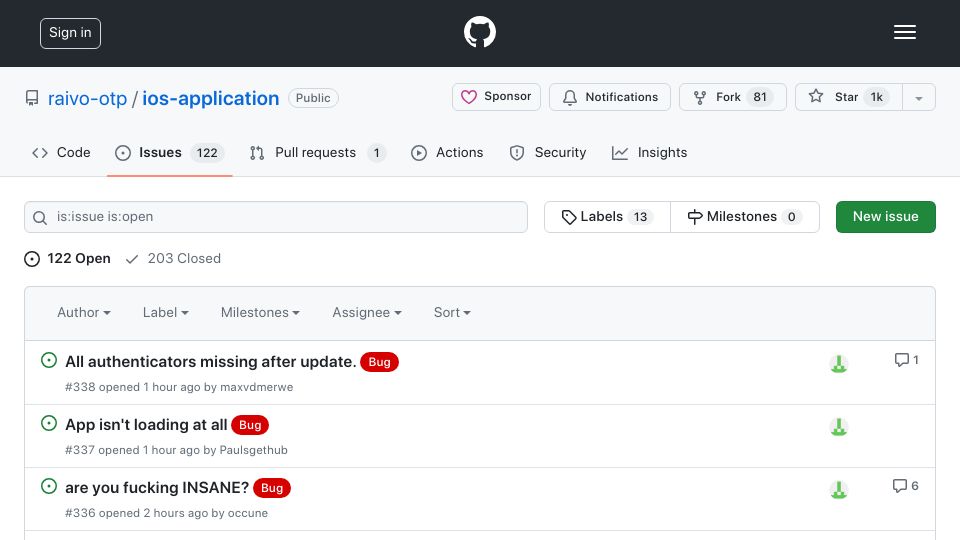Click the open-issue status icon for #337
This screenshot has height=540, width=960.
point(49,423)
